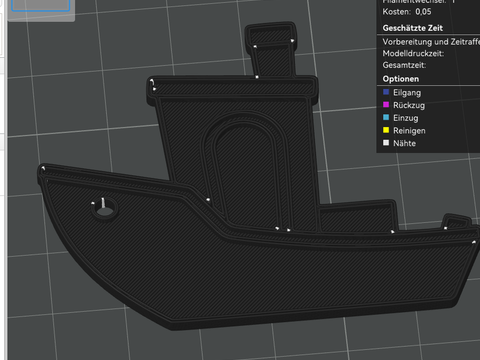Click the Vorbereitung und Zeitraffer label

click(431, 42)
